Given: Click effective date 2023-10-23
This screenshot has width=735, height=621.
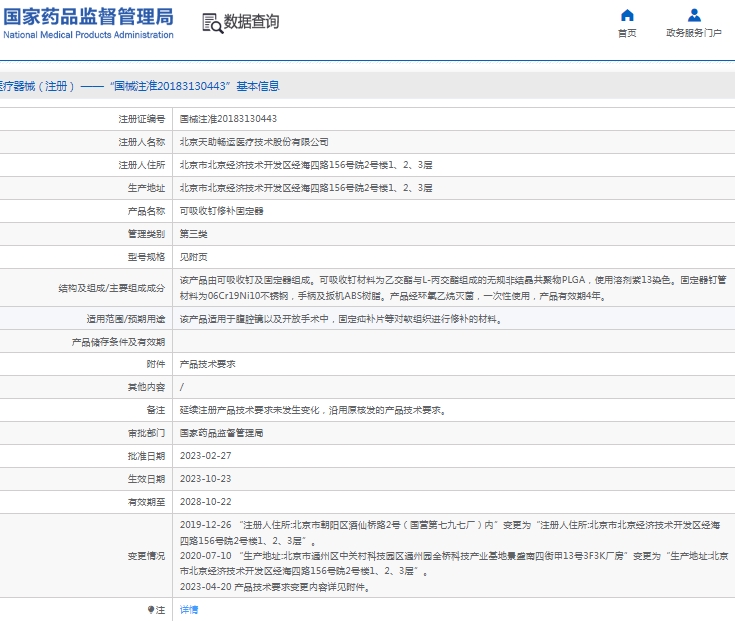Looking at the screenshot, I should click(x=206, y=479).
